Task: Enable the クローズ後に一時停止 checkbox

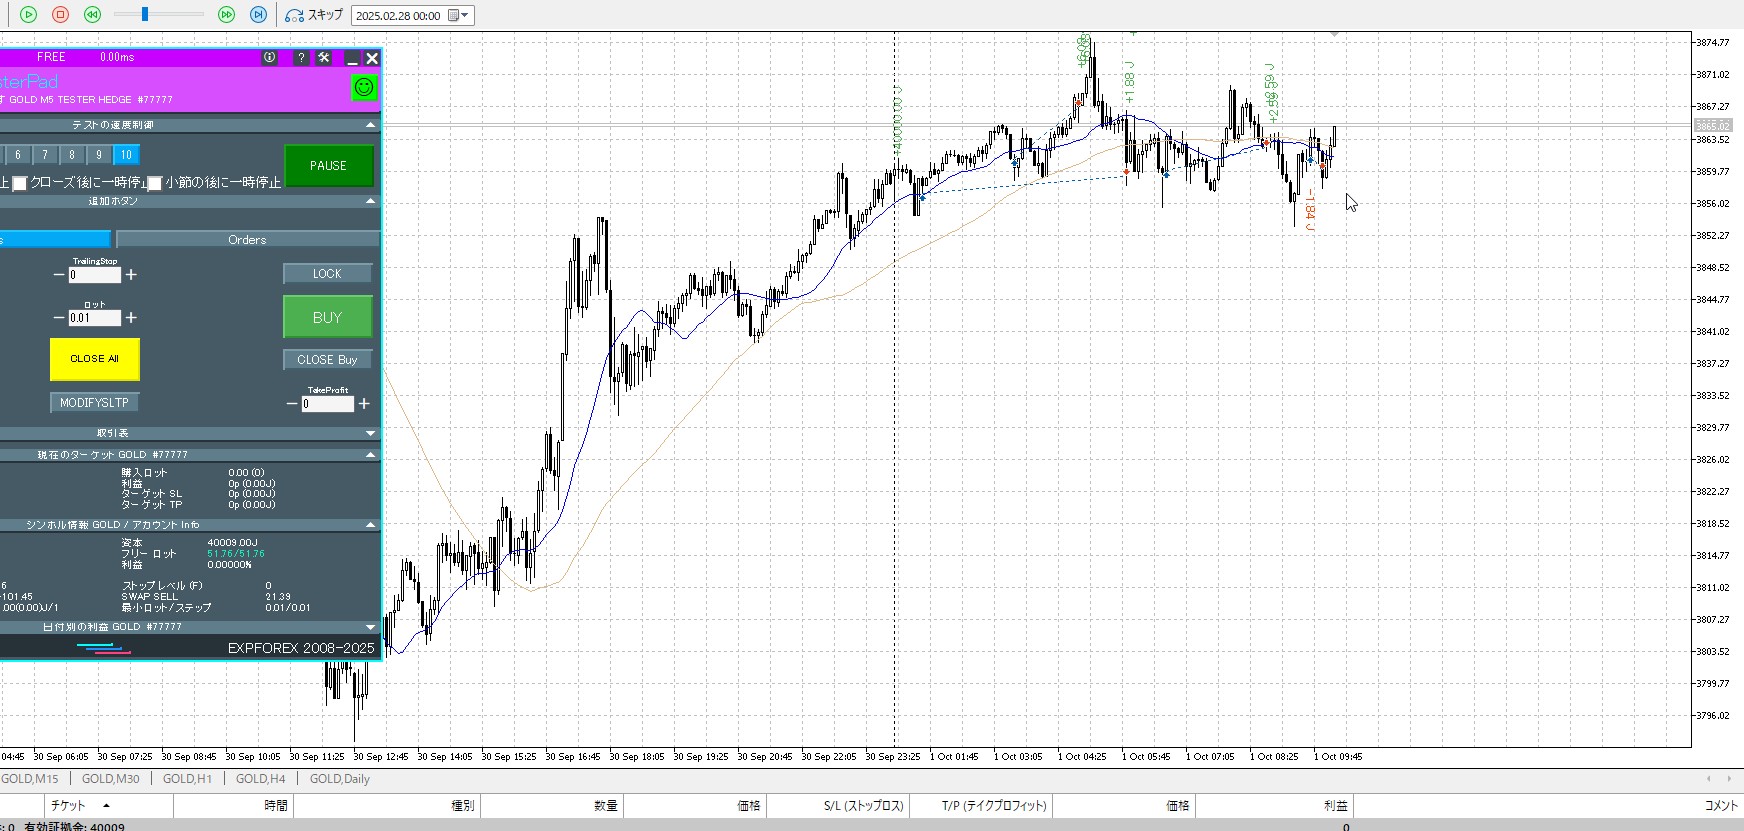Action: tap(19, 183)
